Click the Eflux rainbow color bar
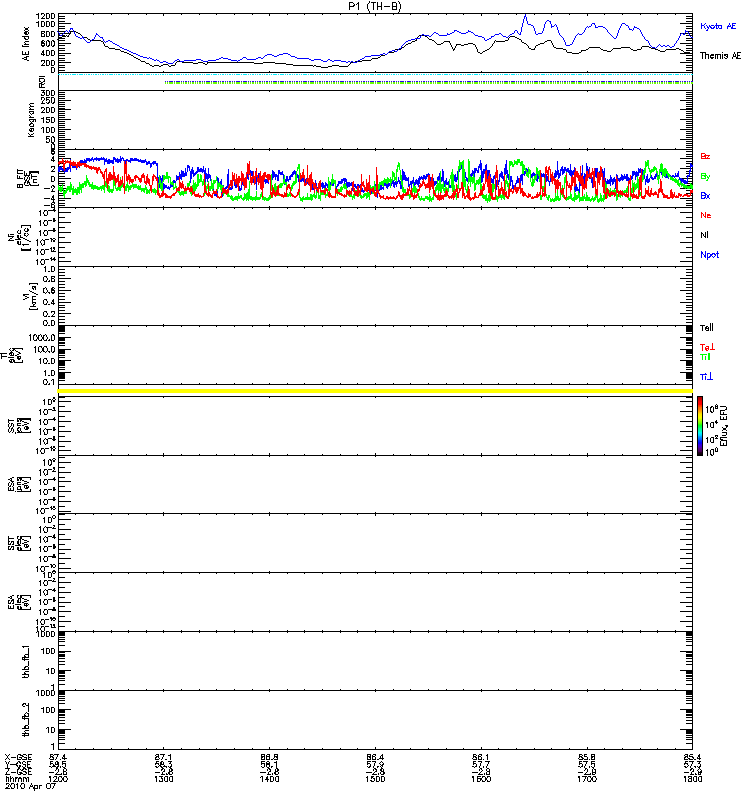 click(x=700, y=426)
